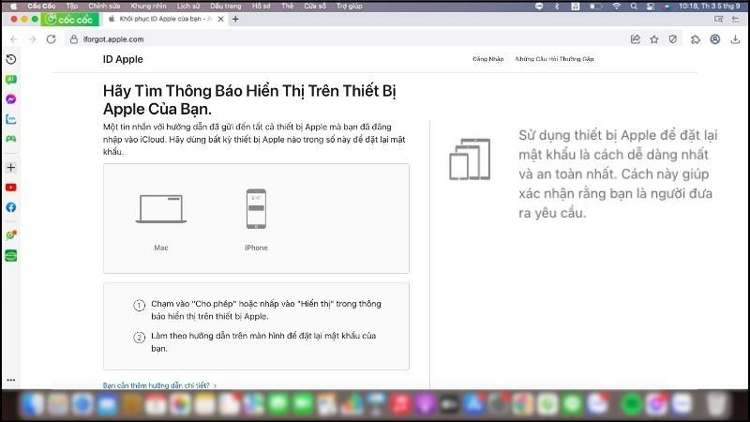Viewport: 750px width, 422px height.
Task: Open the AI chat sidebar icon
Action: (x=11, y=79)
